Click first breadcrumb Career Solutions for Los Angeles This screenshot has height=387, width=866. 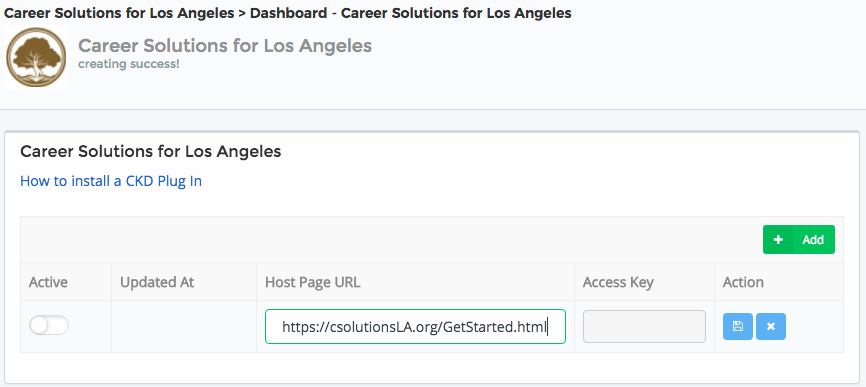(x=119, y=13)
